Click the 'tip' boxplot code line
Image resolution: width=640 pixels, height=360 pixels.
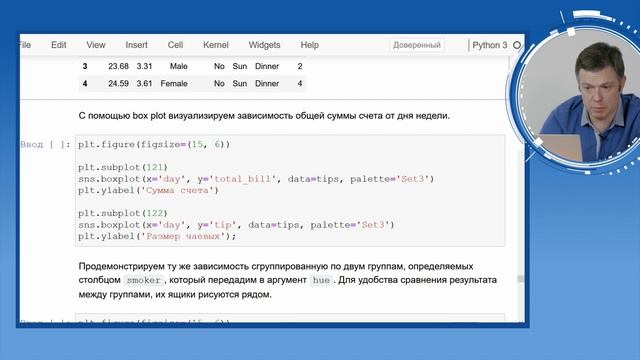coord(236,224)
